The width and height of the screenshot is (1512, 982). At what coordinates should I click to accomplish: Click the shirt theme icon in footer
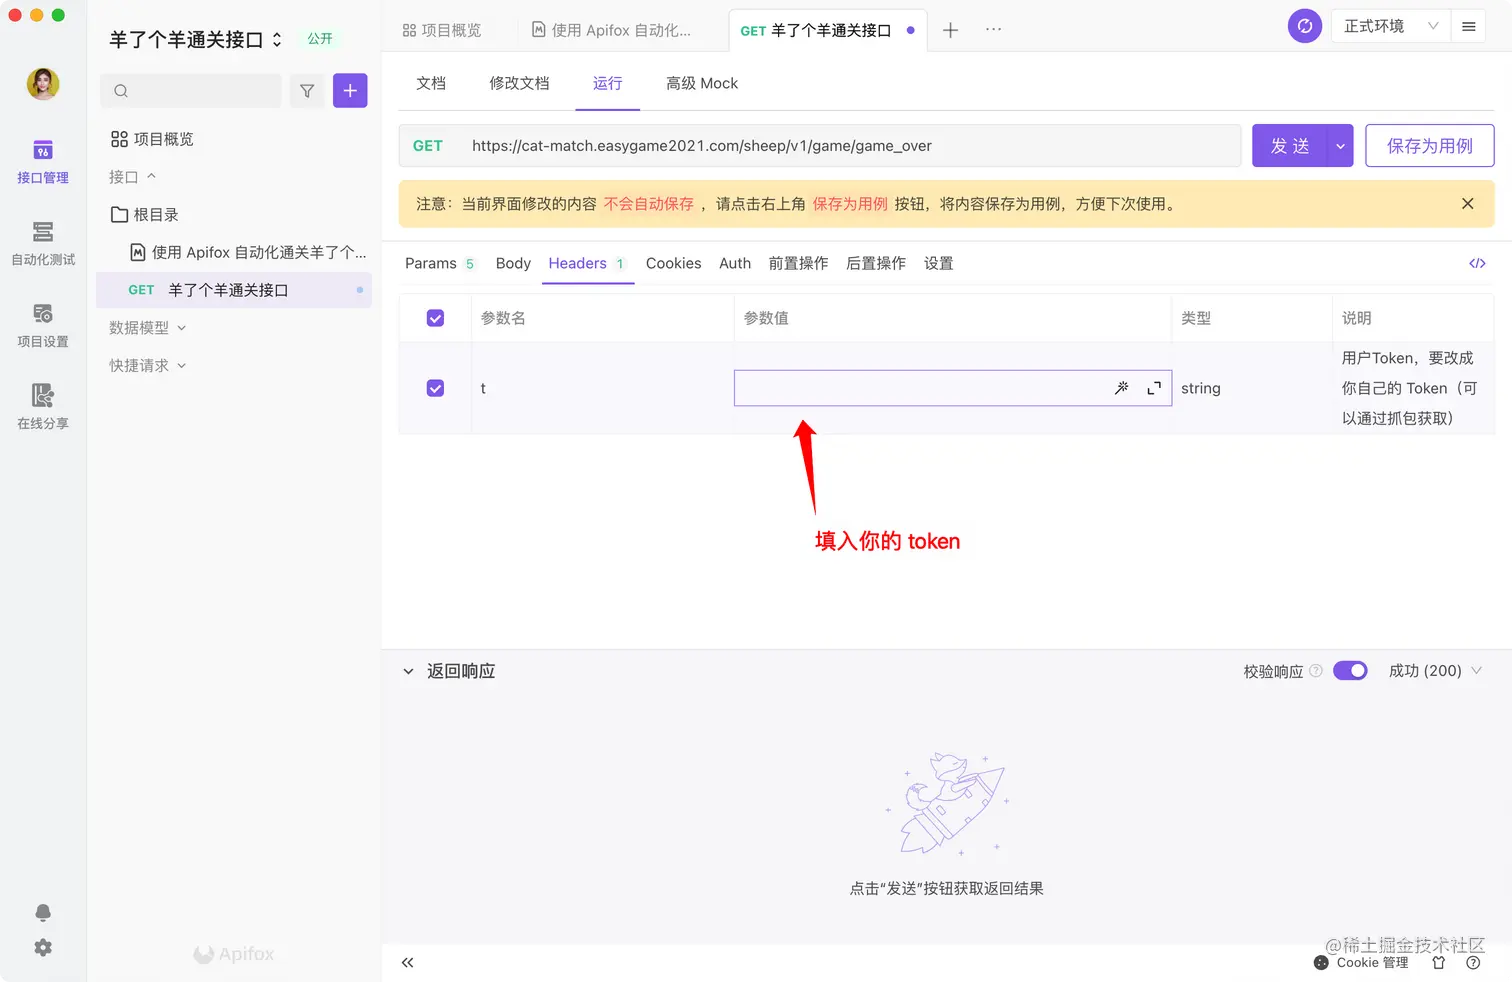1439,963
